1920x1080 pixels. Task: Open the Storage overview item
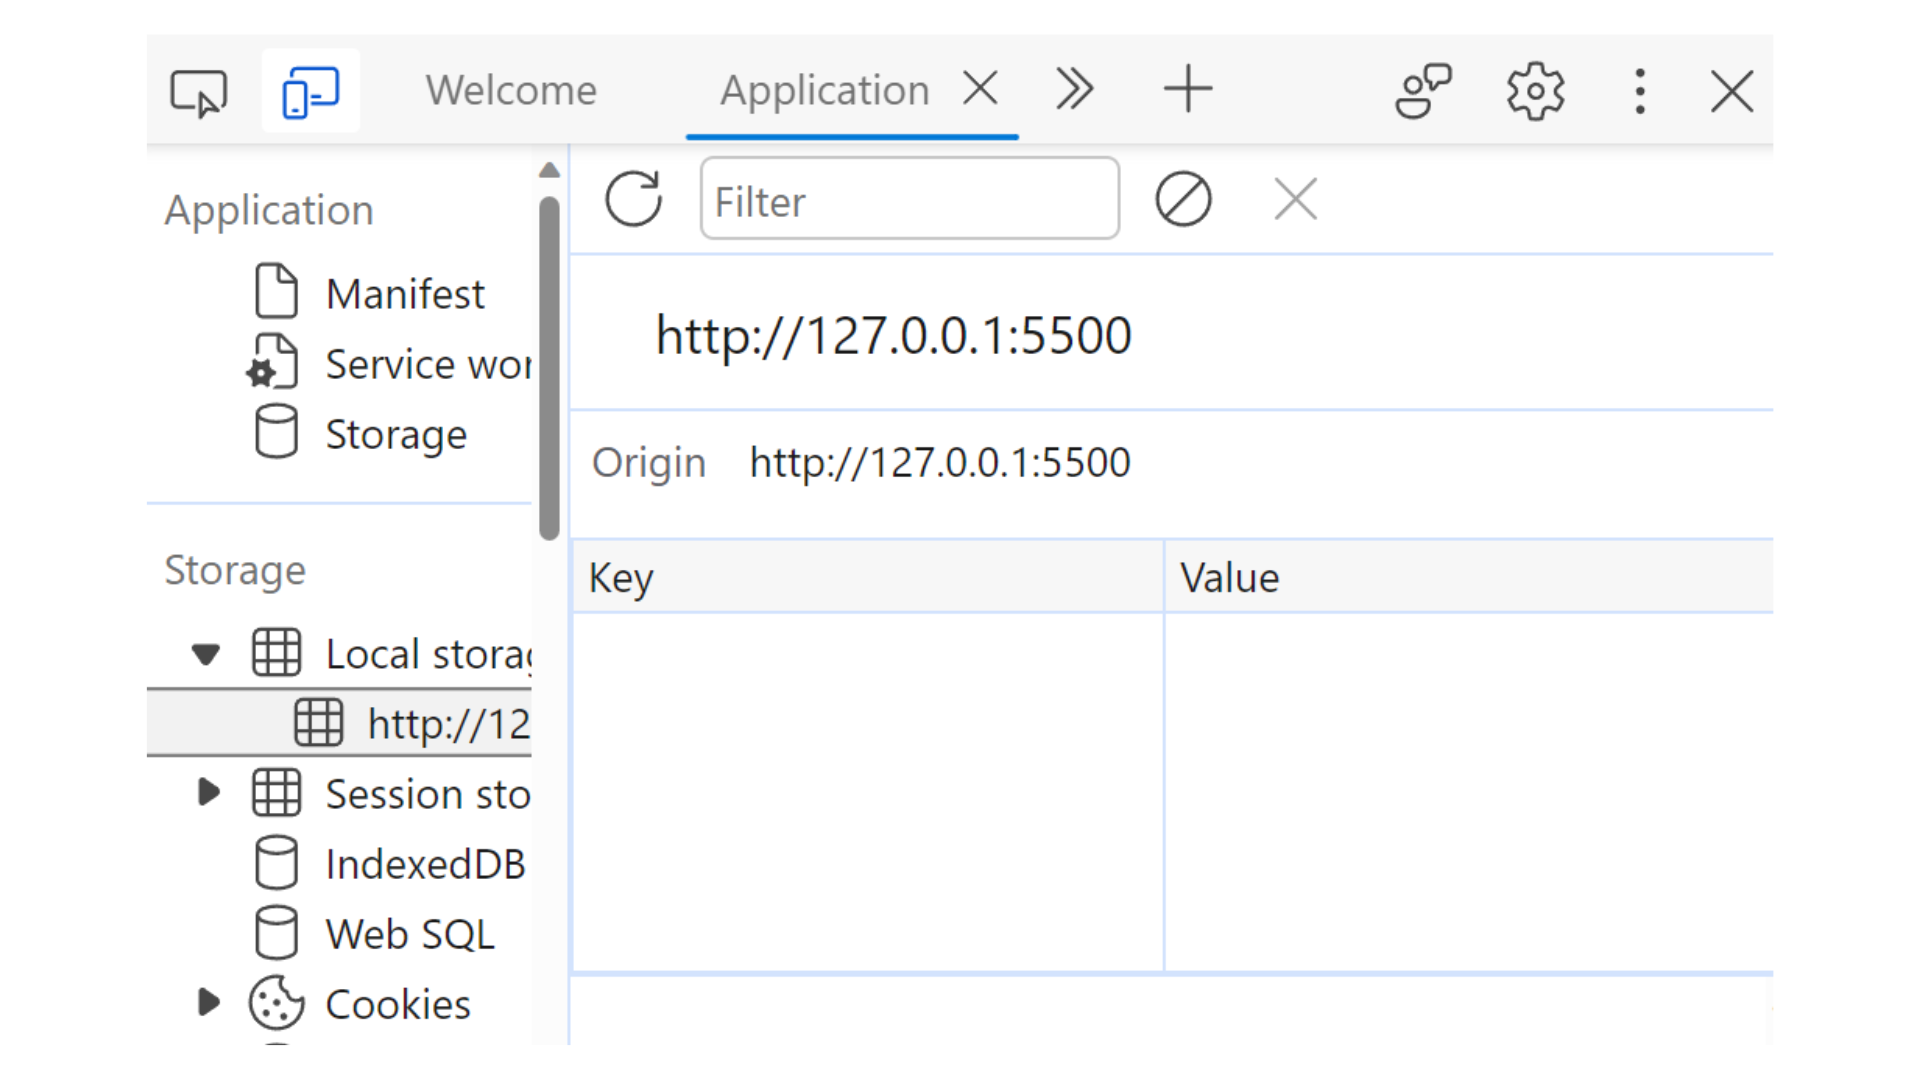[396, 434]
